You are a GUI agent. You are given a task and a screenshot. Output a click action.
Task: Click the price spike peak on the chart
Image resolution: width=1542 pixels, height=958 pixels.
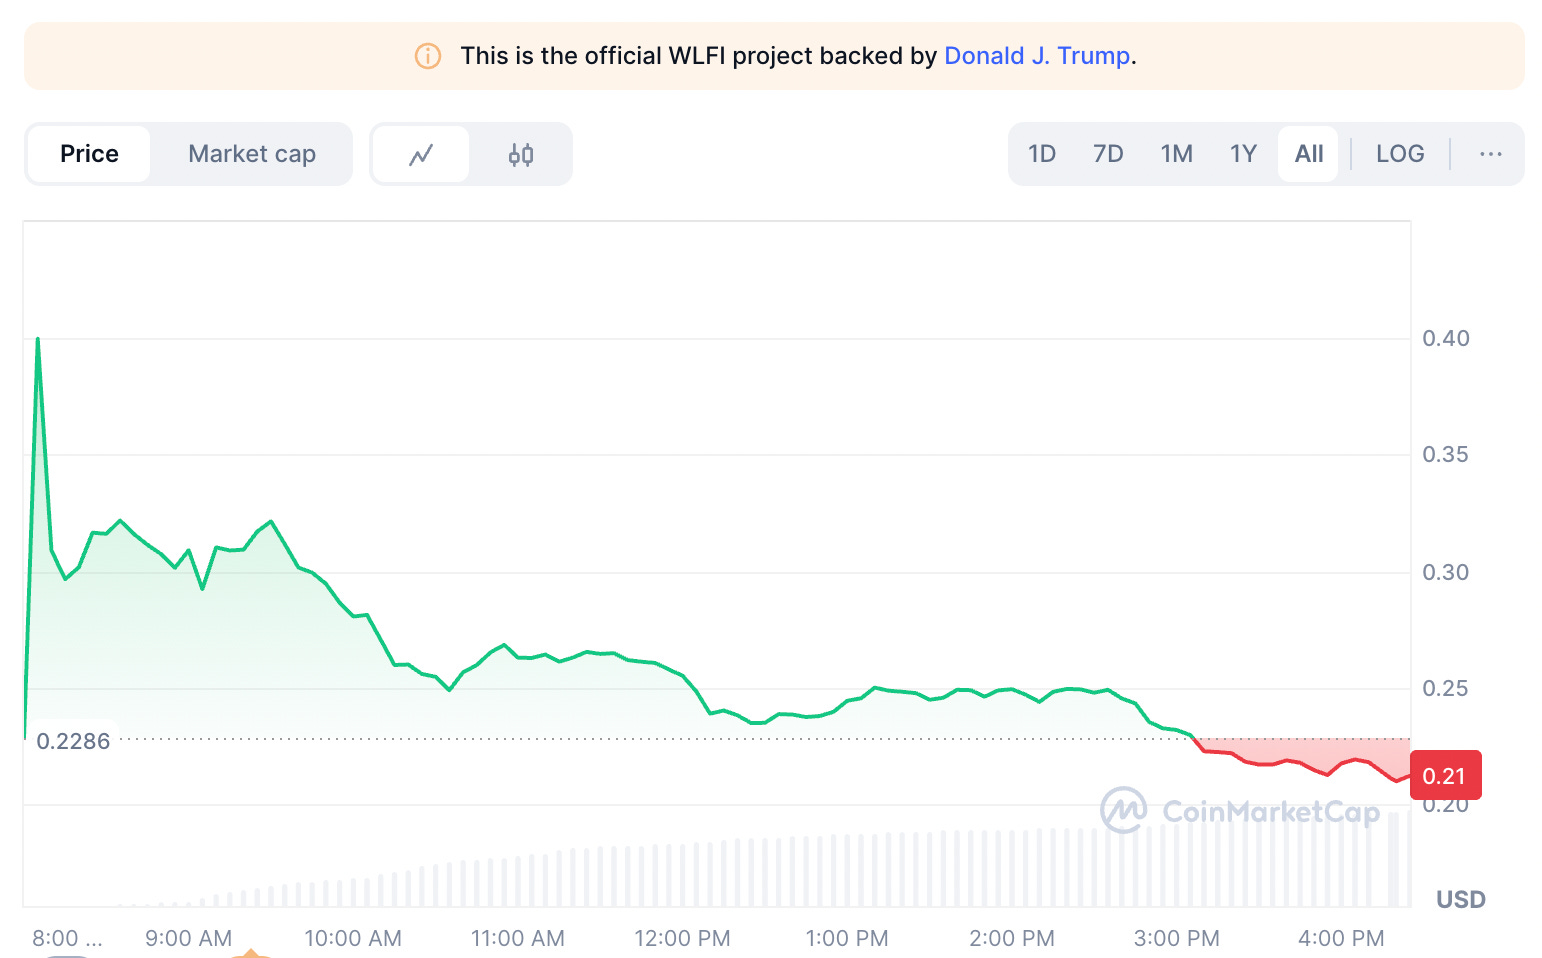[38, 339]
